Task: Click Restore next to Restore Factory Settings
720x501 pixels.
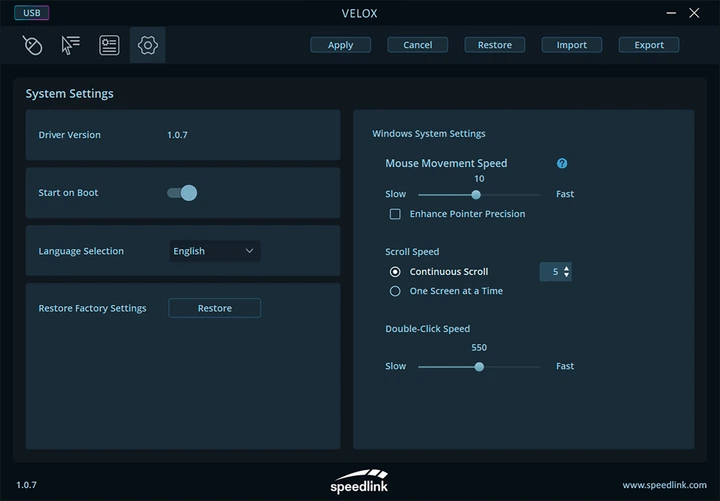Action: [x=214, y=308]
